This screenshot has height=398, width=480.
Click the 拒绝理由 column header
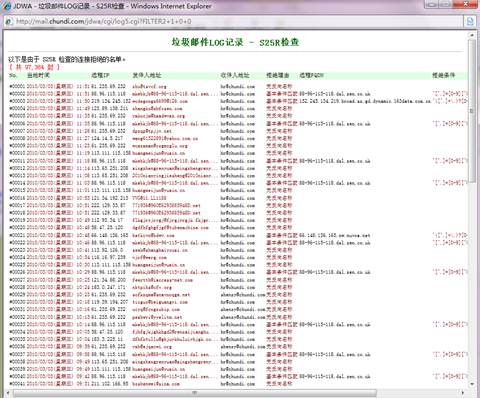277,75
